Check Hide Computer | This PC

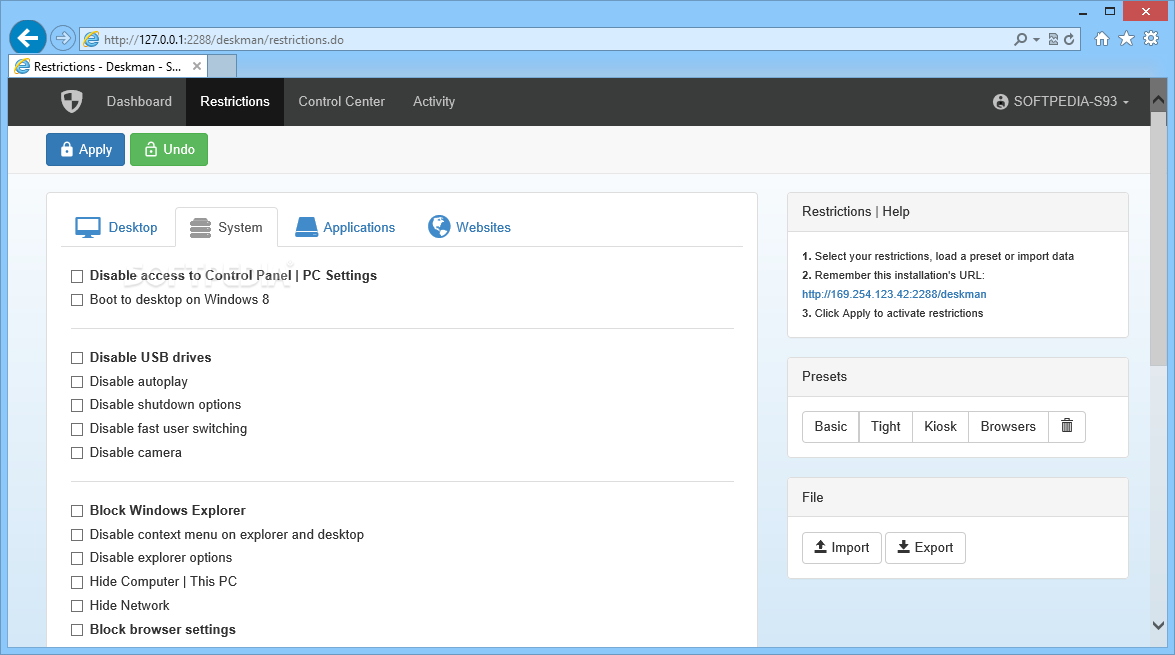(x=76, y=582)
